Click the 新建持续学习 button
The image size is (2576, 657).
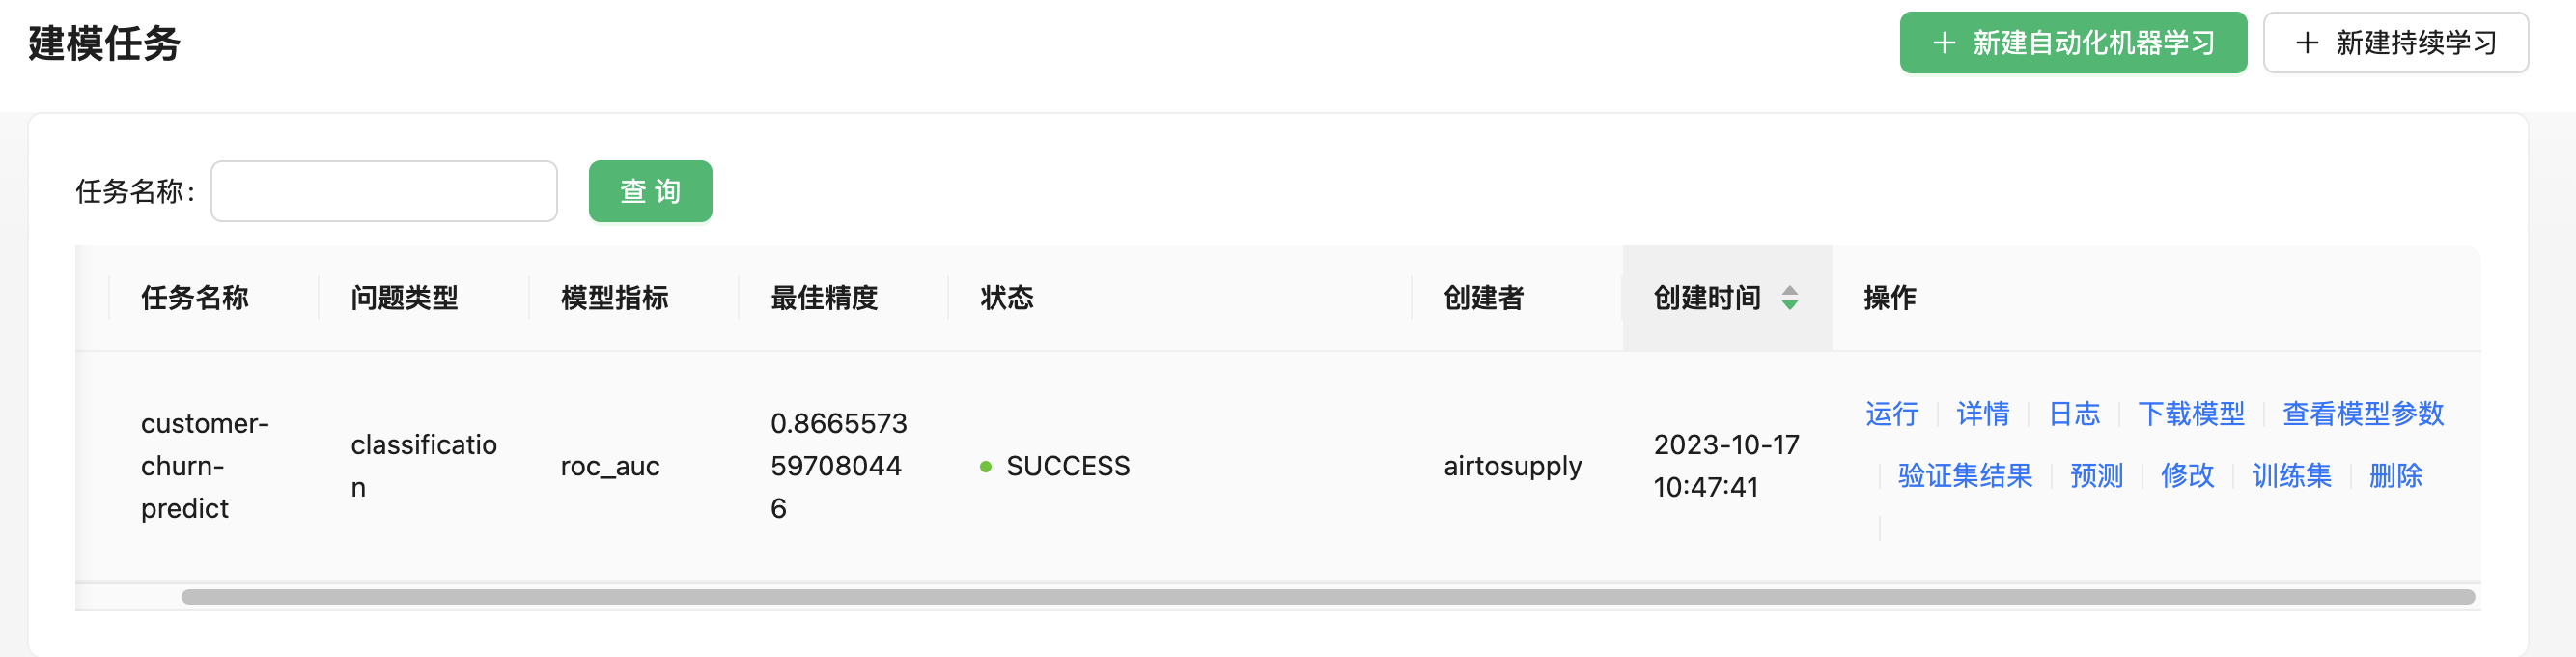click(x=2395, y=43)
